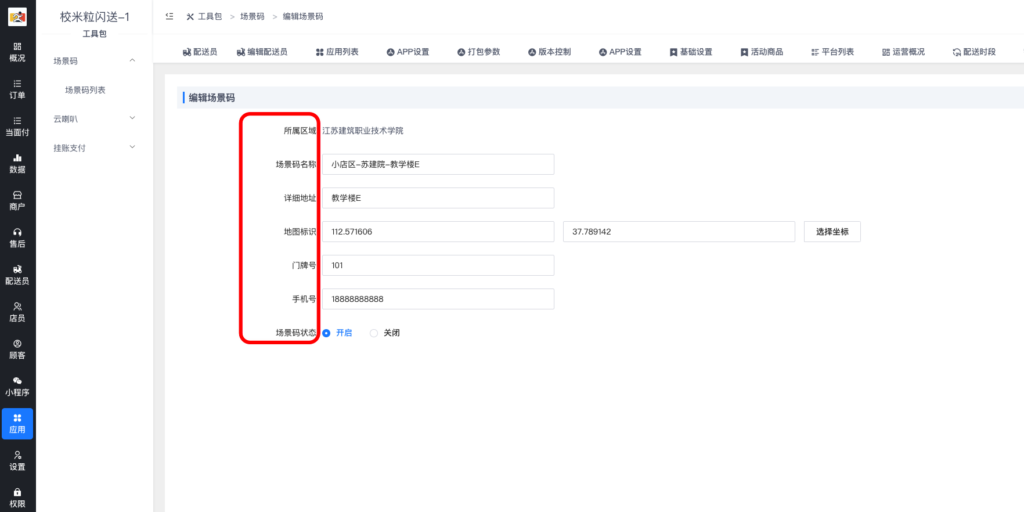Viewport: 1024px width, 512px height.
Task: Click 编辑场景码 breadcrumb item
Action: coord(303,16)
